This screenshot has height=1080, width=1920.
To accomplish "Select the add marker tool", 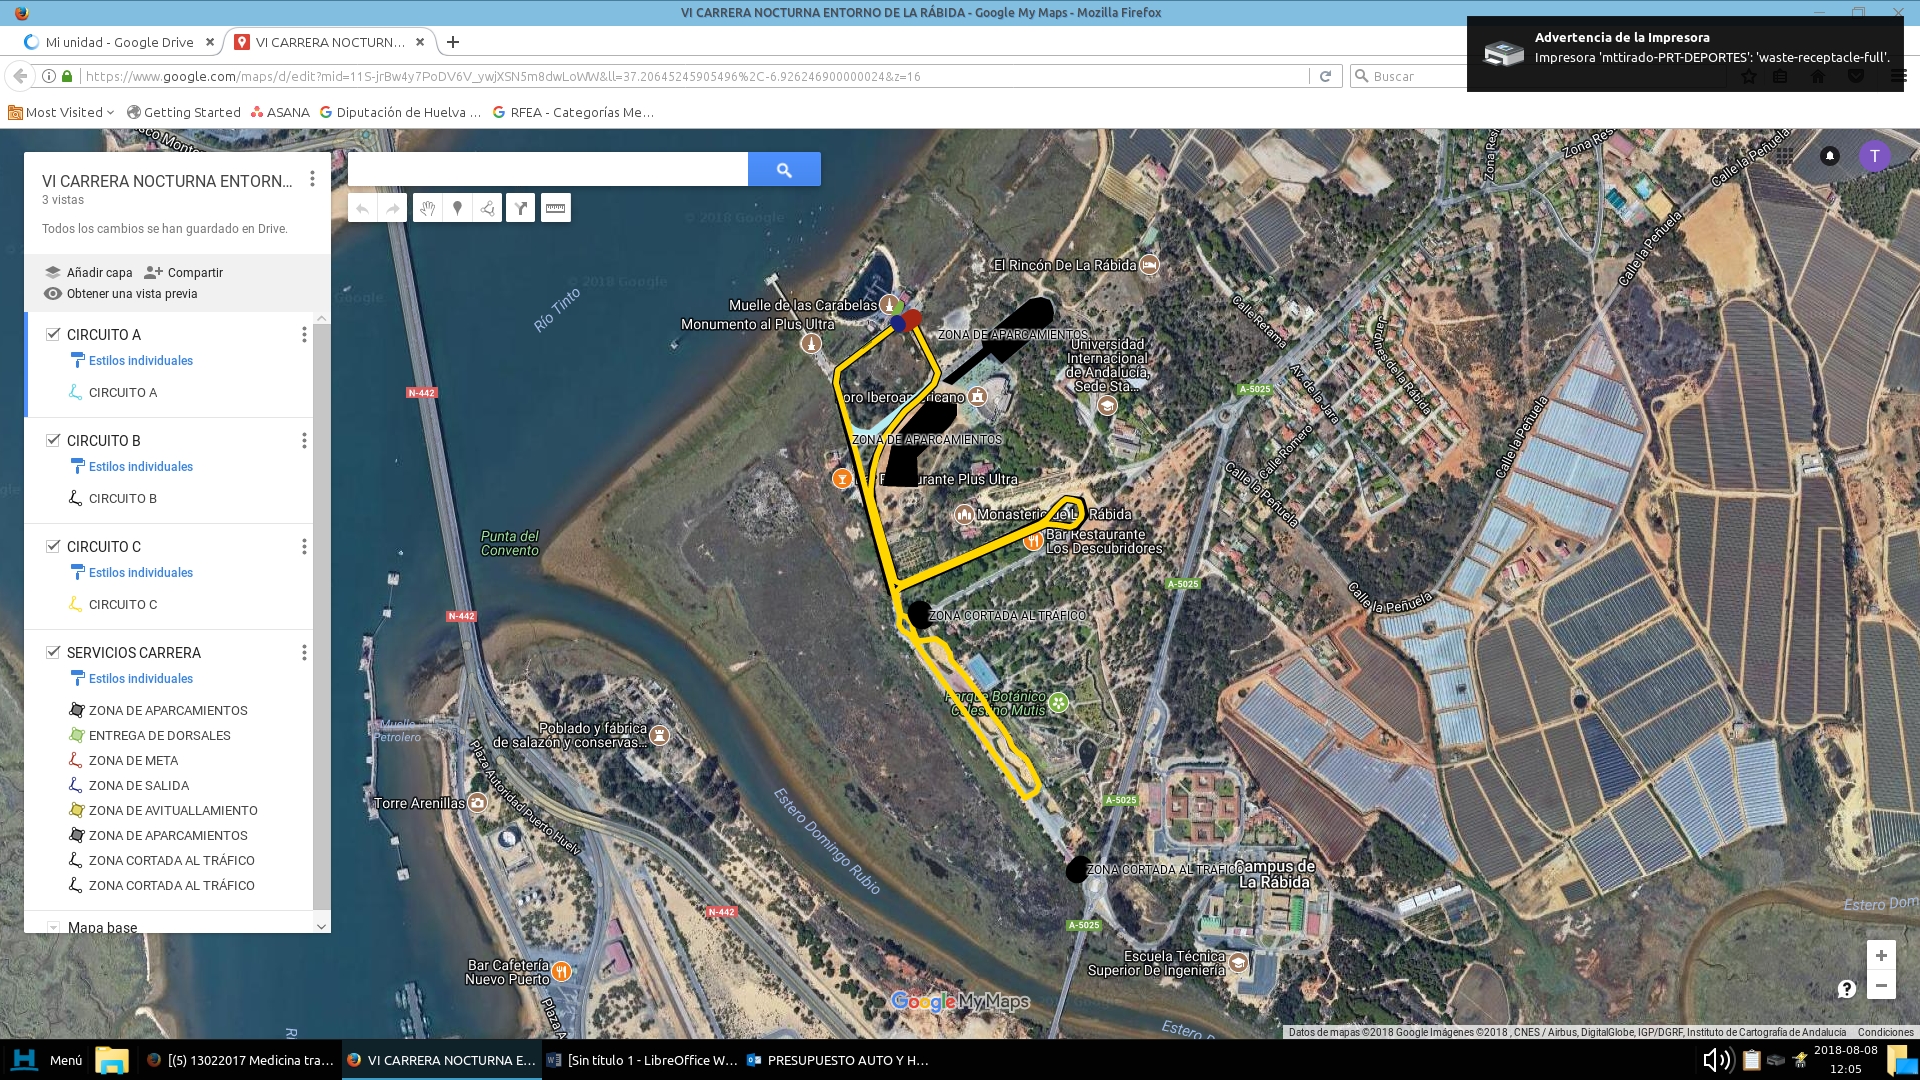I will [457, 208].
